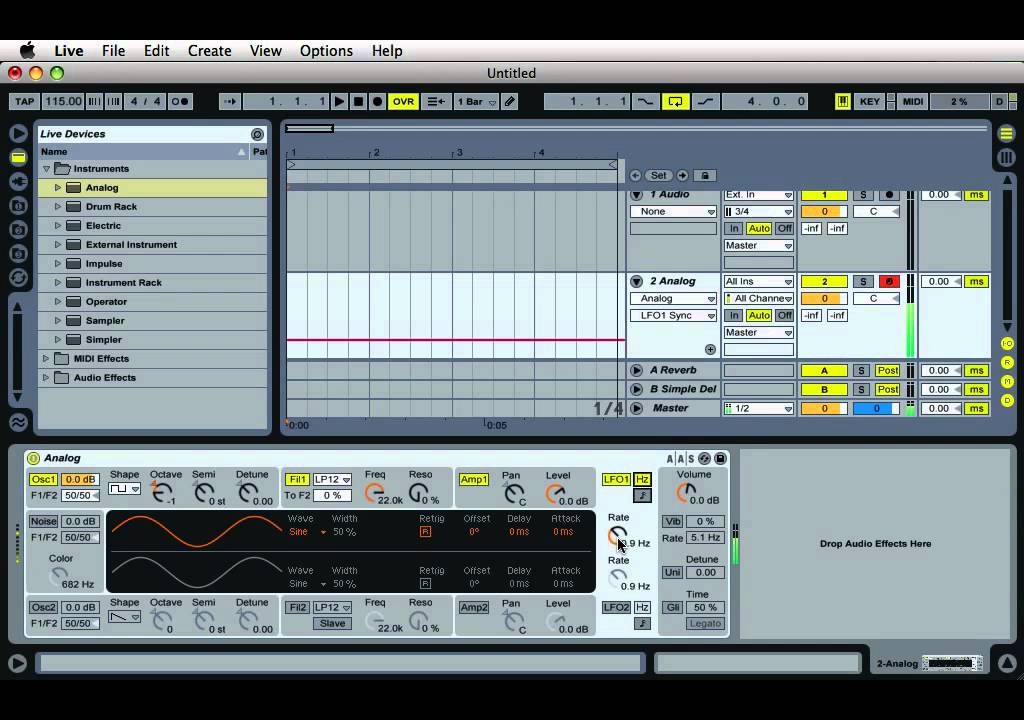
Task: Fold the 2 Analog track
Action: pyautogui.click(x=636, y=282)
